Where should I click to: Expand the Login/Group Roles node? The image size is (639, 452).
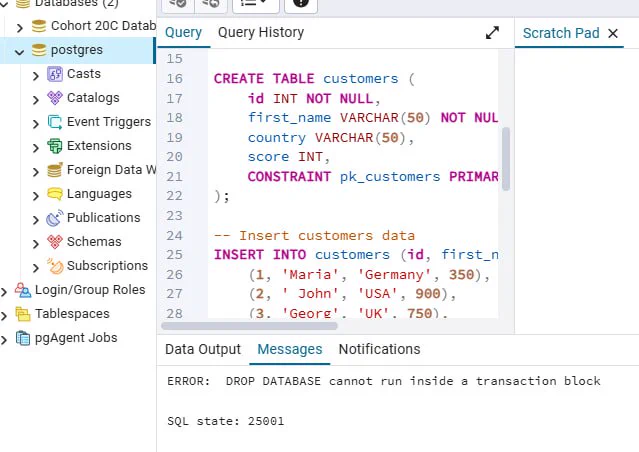click(x=4, y=291)
